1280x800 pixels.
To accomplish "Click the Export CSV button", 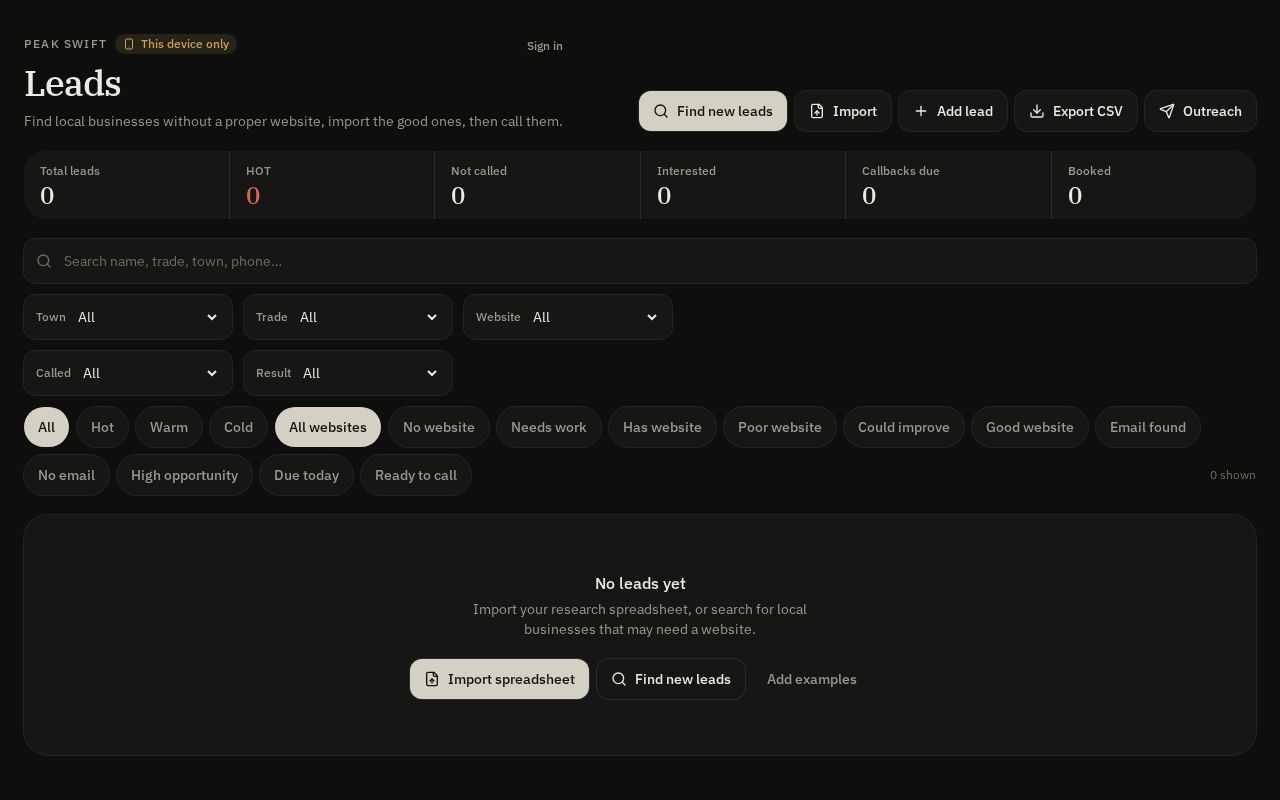I will pyautogui.click(x=1076, y=111).
